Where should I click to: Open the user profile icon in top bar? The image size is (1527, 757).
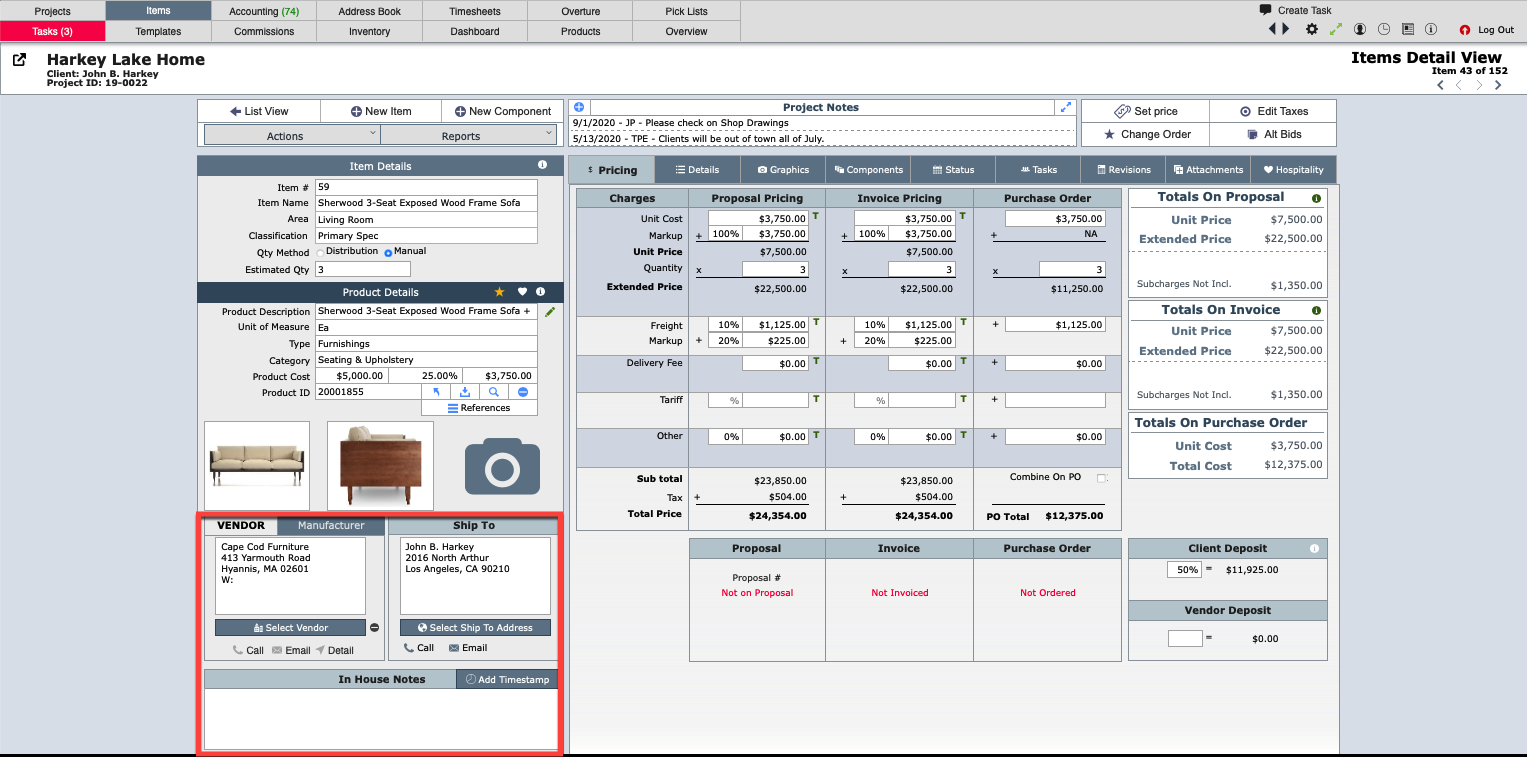(x=1360, y=30)
